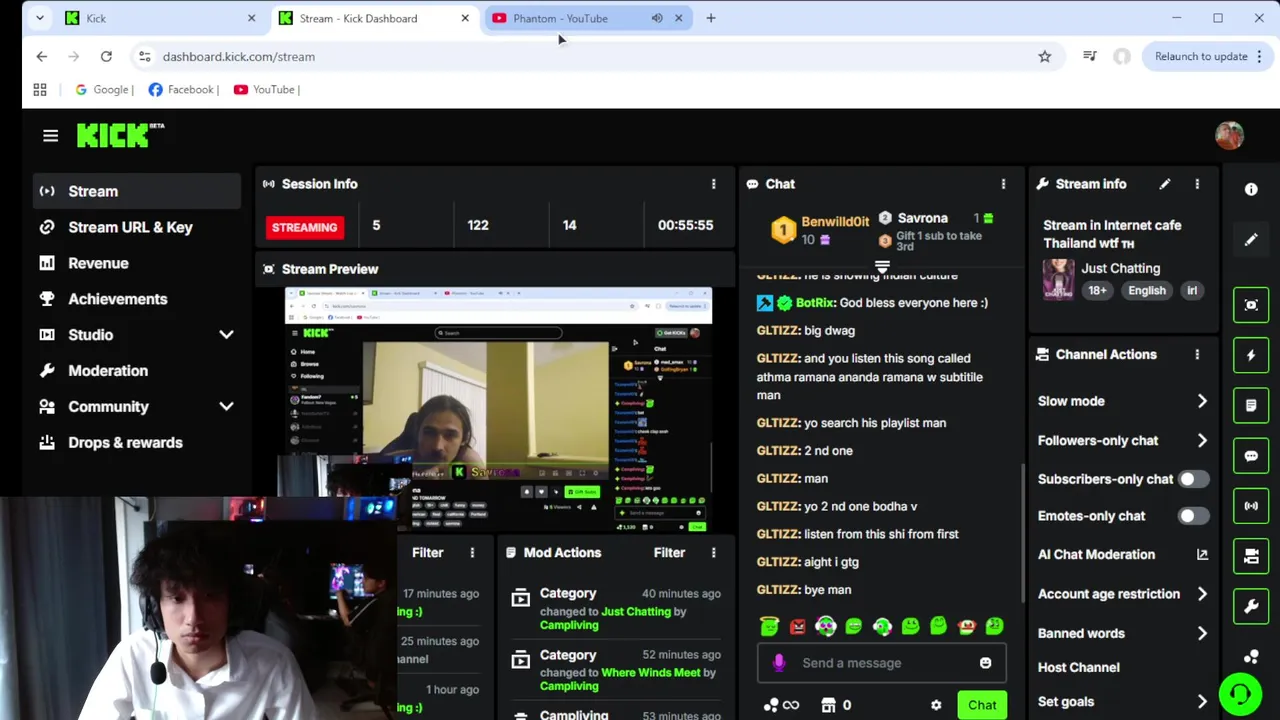Insert the angry red emote
Viewport: 1280px width, 720px height.
(797, 626)
